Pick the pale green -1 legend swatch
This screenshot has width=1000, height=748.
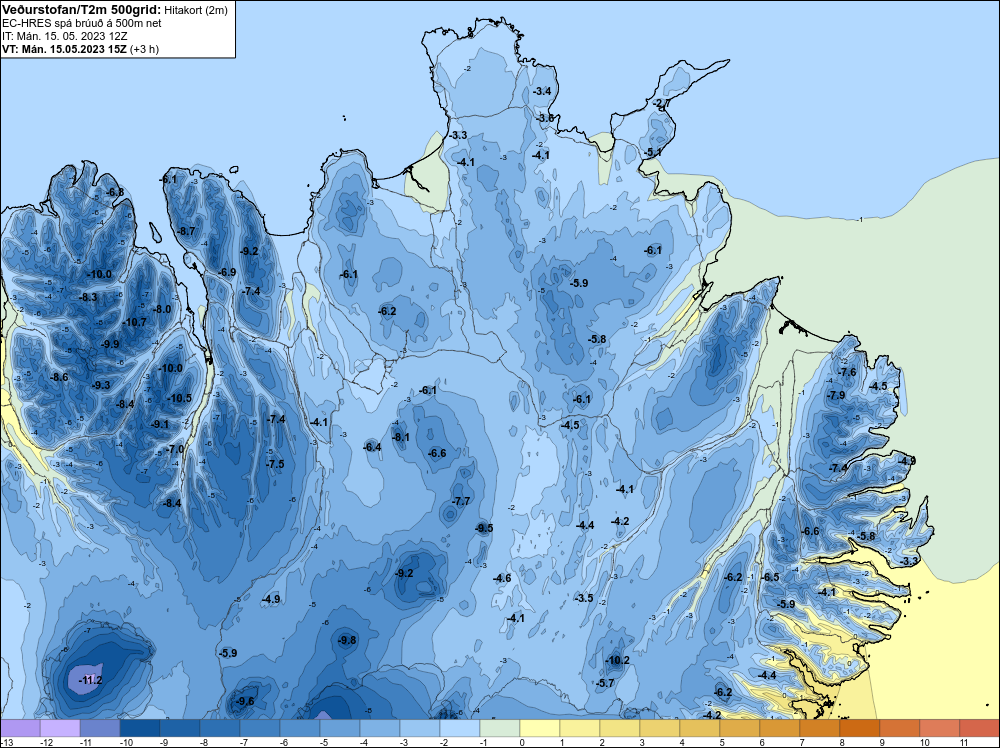tap(500, 729)
